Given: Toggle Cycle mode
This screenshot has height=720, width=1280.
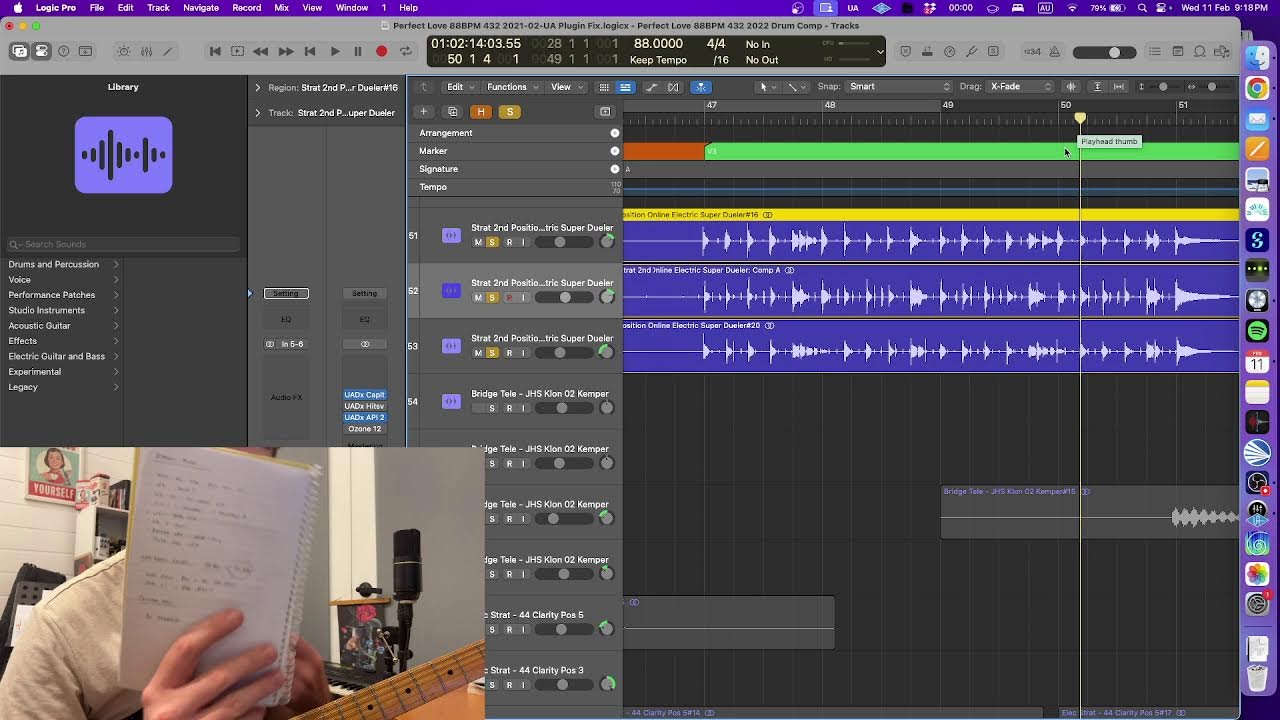Looking at the screenshot, I should click(x=405, y=51).
